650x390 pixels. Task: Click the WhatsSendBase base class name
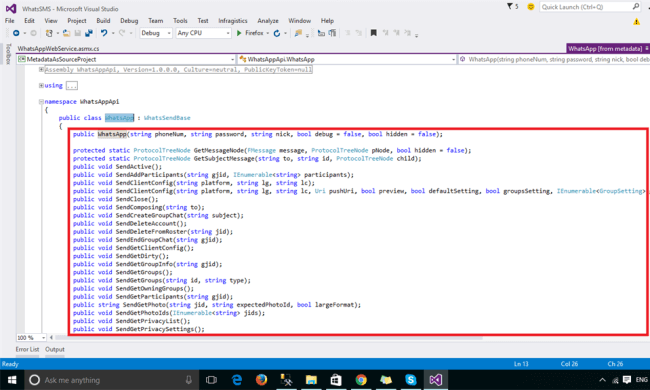(x=167, y=118)
